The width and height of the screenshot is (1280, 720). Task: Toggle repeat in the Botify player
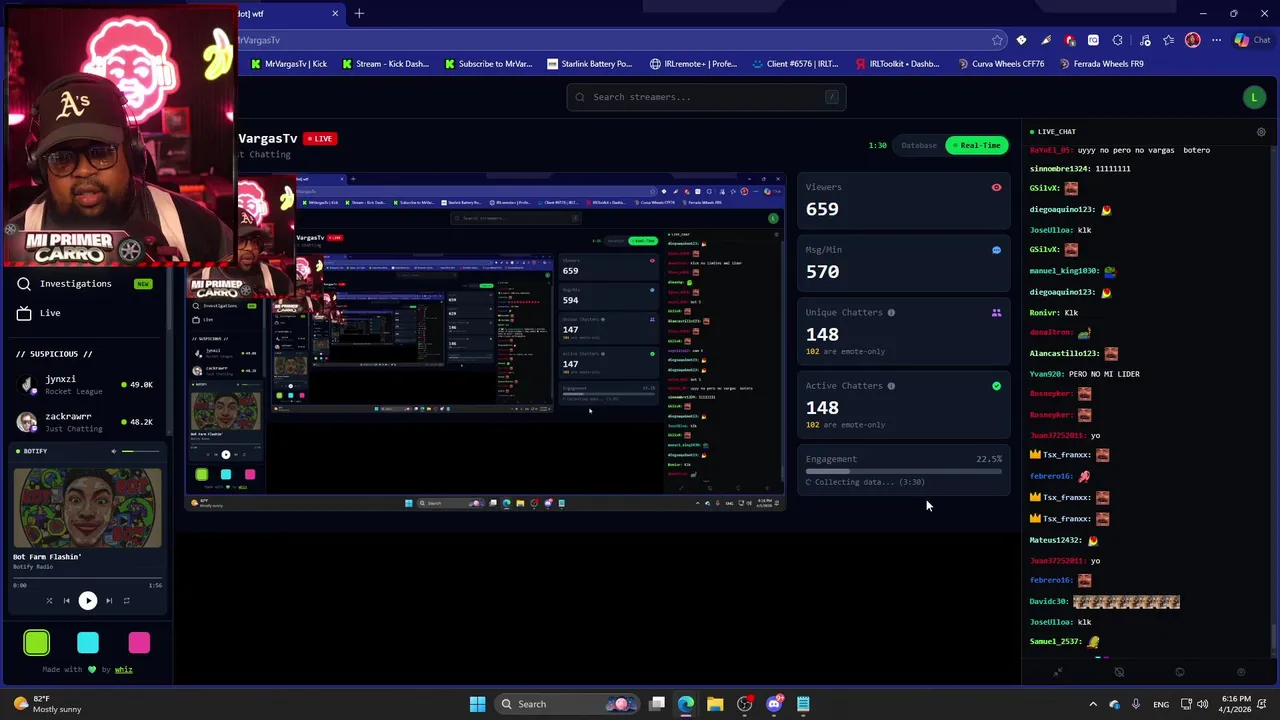click(127, 601)
